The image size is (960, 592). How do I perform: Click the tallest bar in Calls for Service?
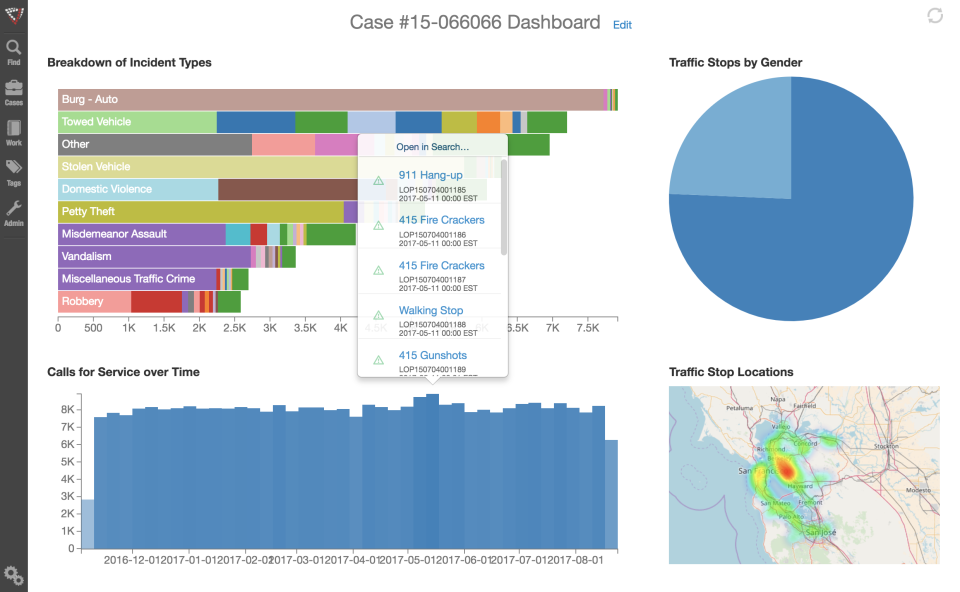click(x=432, y=471)
